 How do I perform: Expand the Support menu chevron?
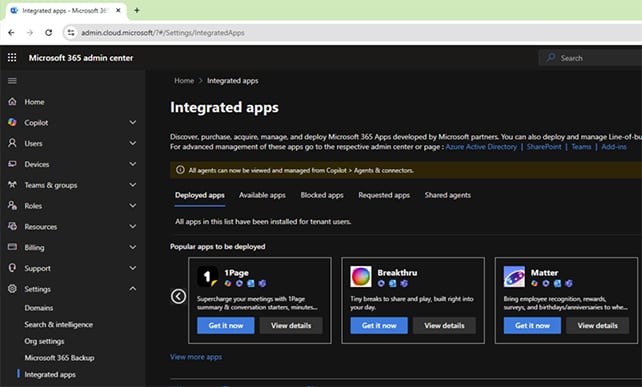[133, 268]
